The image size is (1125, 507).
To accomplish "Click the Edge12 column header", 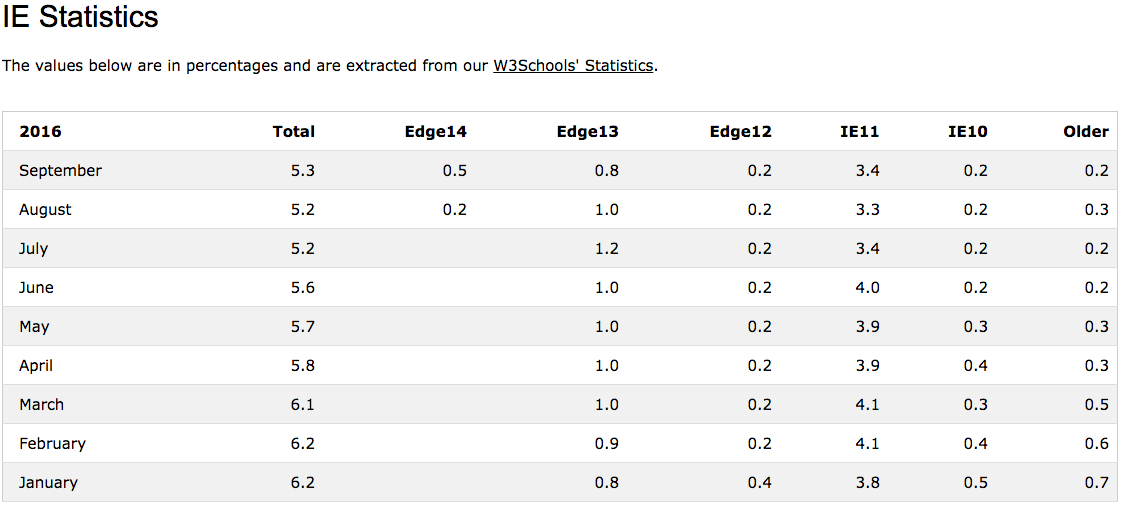I will (740, 132).
